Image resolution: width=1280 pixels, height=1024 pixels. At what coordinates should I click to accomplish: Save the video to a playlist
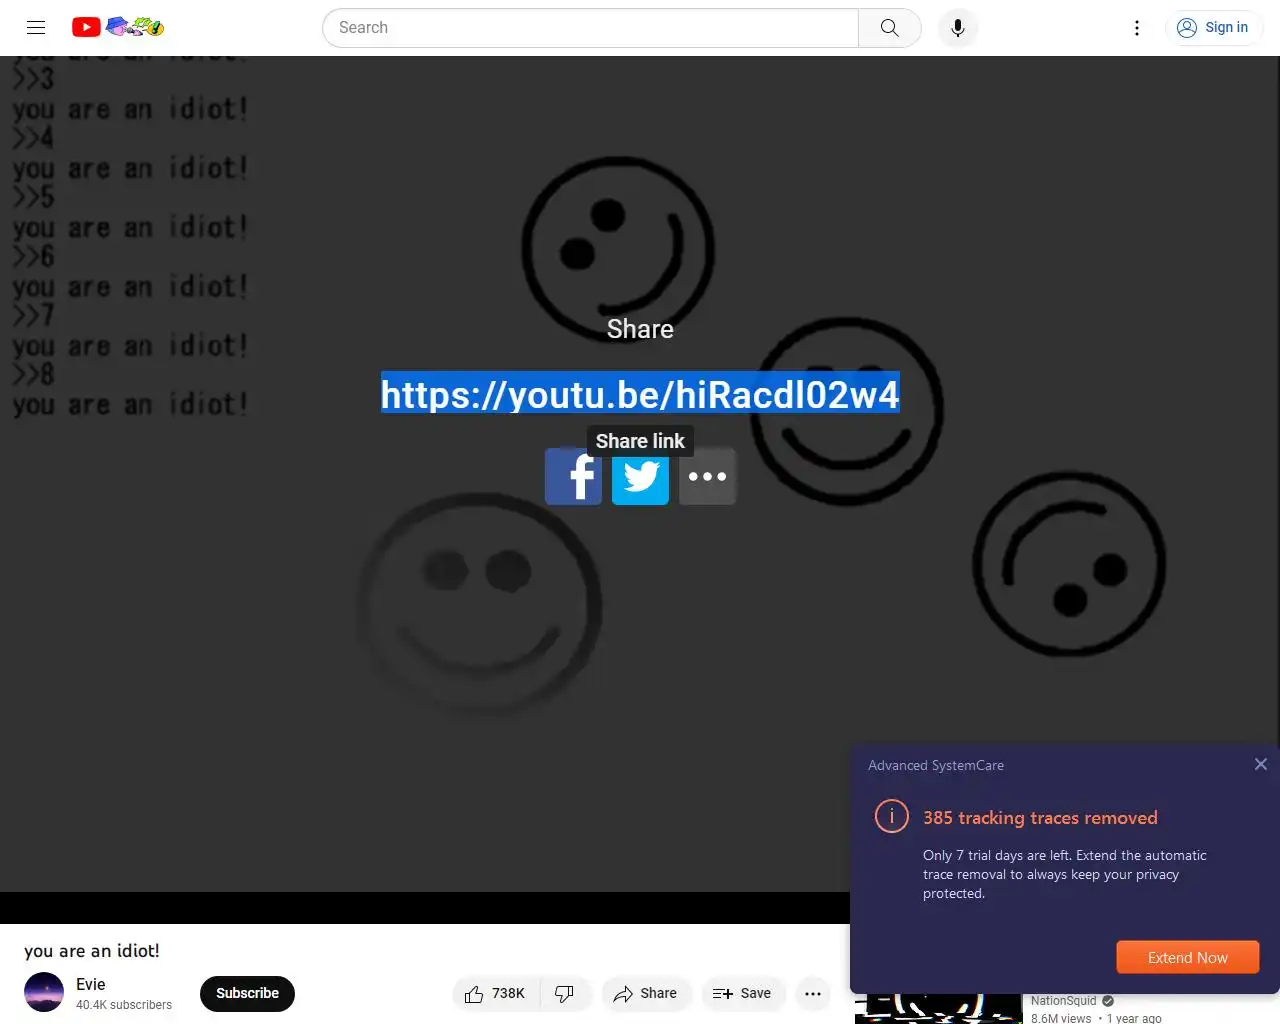[742, 993]
